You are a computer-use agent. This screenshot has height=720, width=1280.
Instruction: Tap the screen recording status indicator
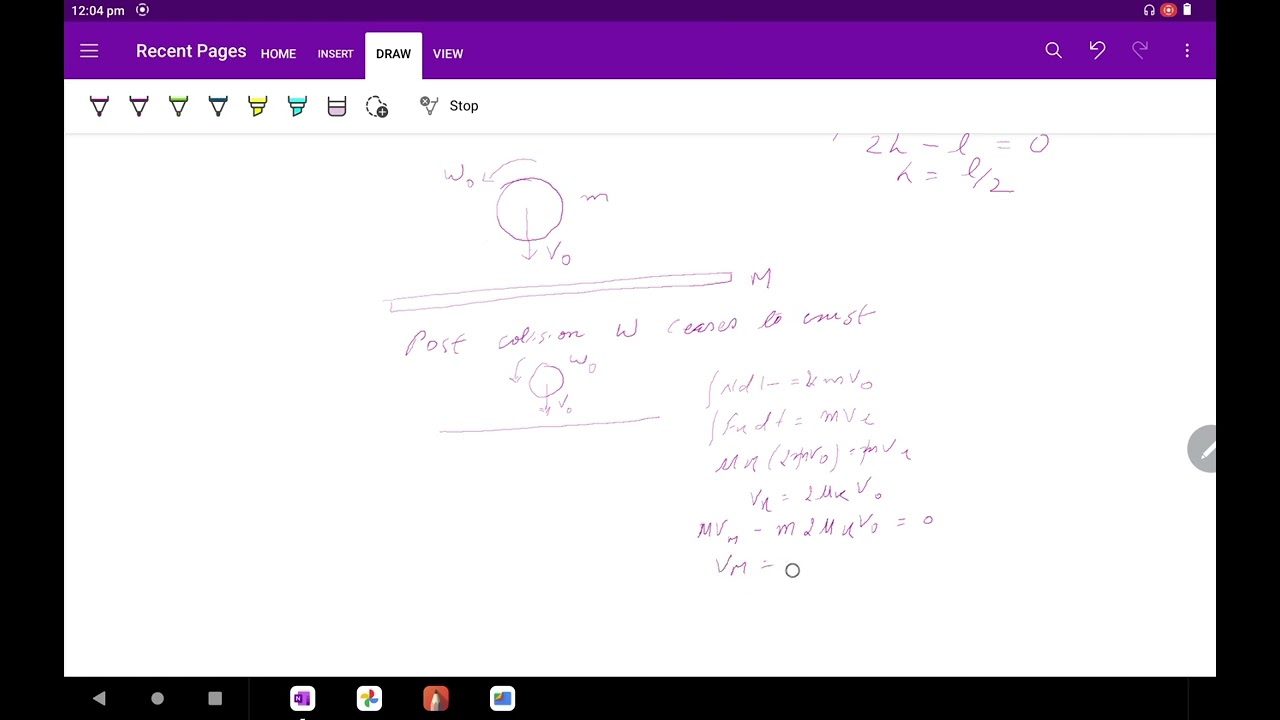[x=142, y=10]
